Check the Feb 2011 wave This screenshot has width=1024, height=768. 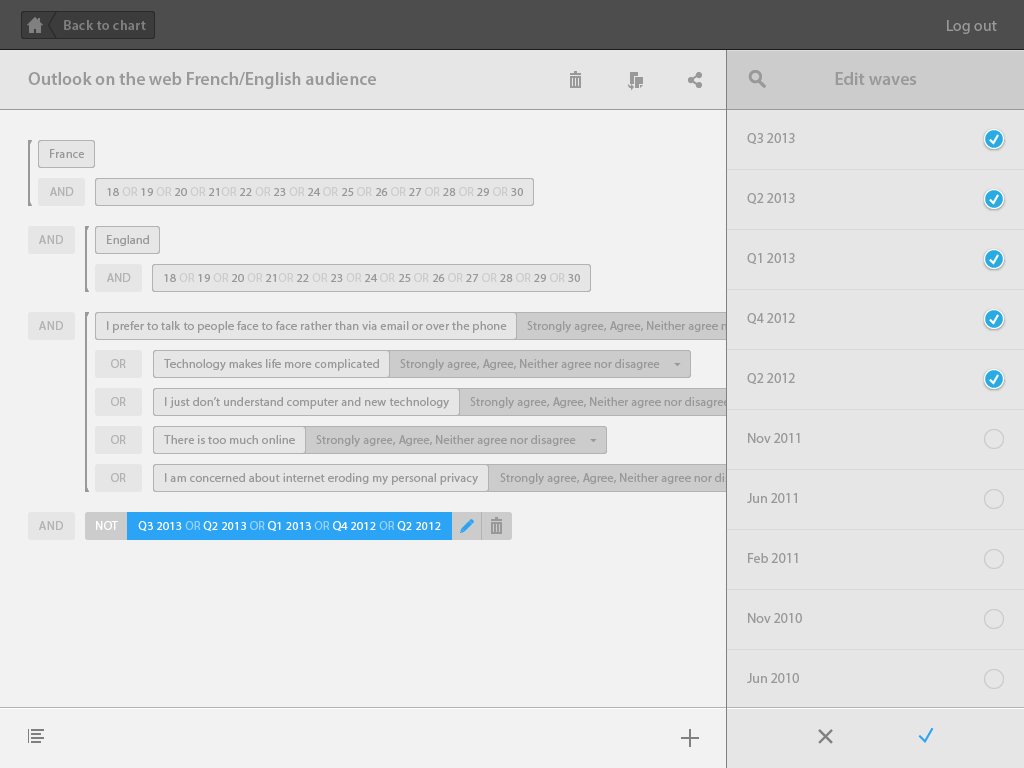(993, 559)
